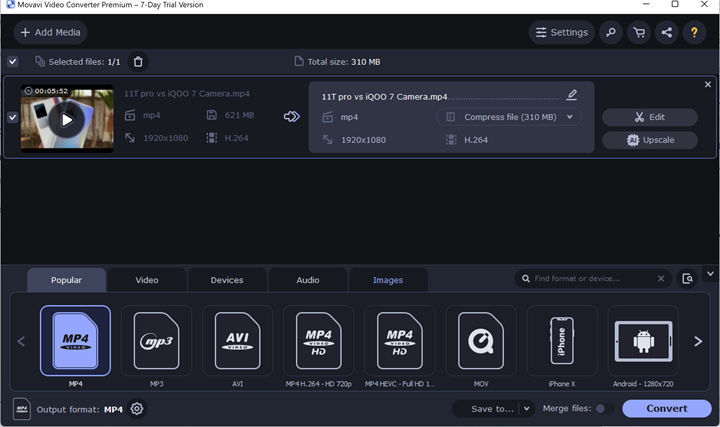Open the shopping cart purchase icon
Viewport: 720px width, 427px height.
tap(639, 33)
